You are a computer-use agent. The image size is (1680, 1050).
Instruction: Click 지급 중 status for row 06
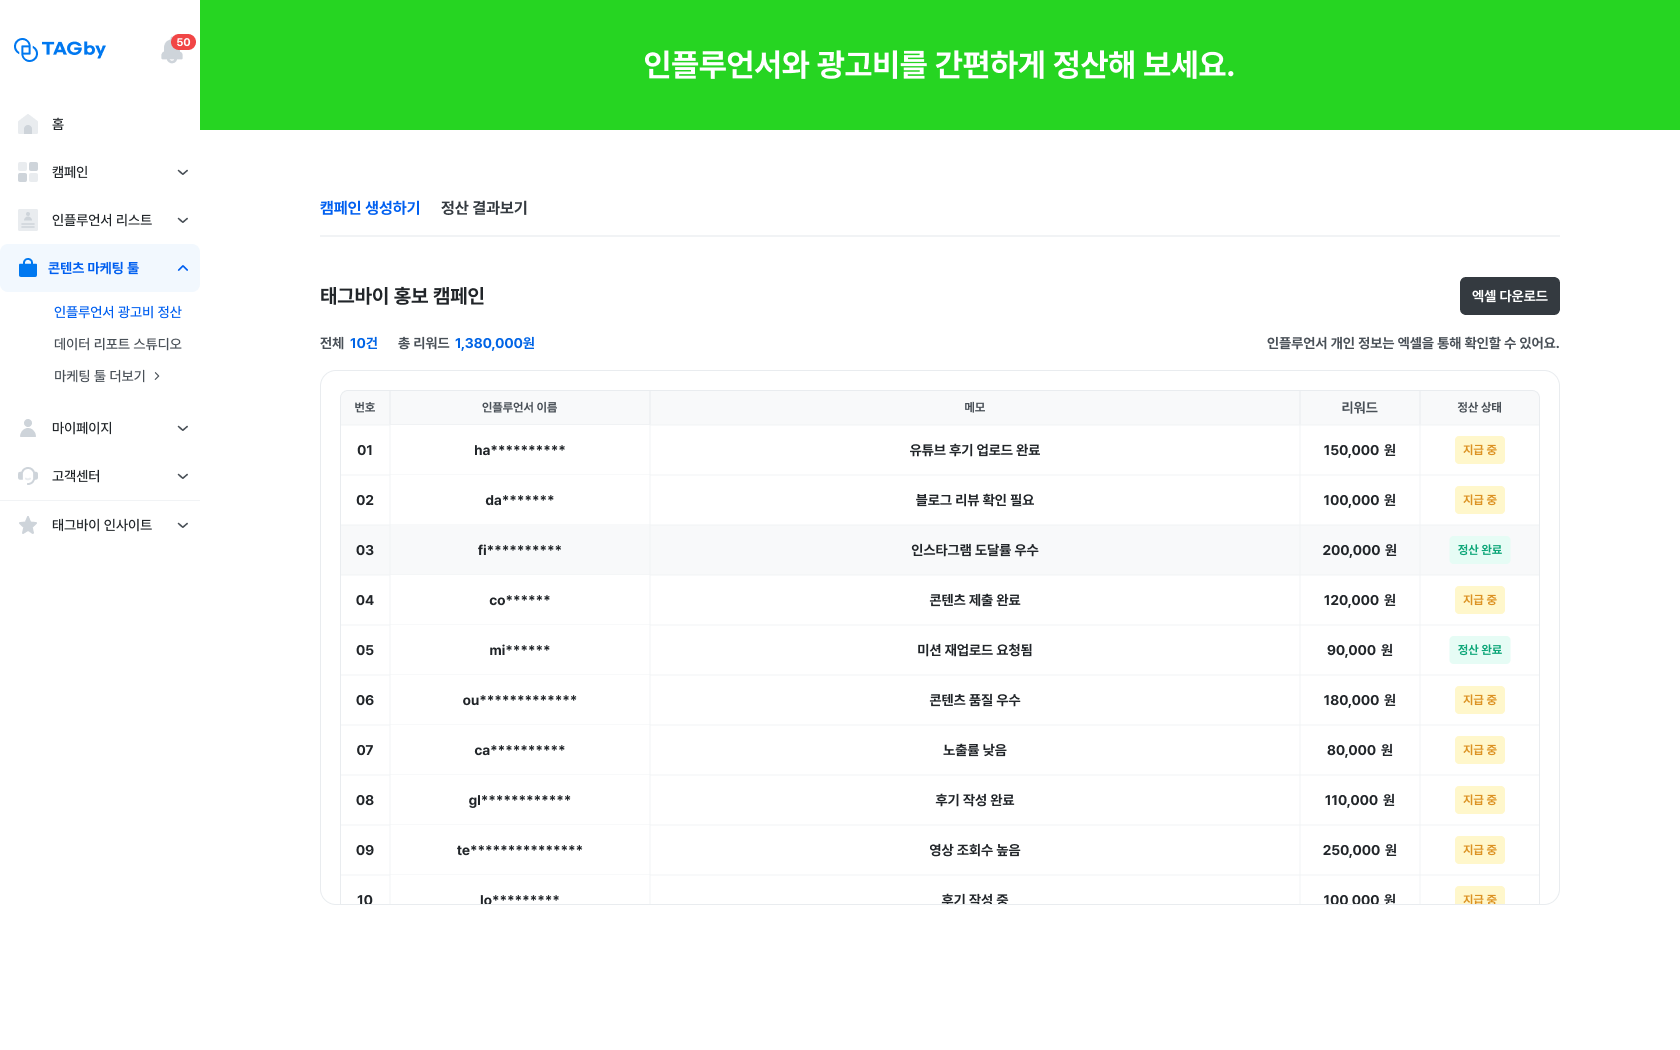1480,700
